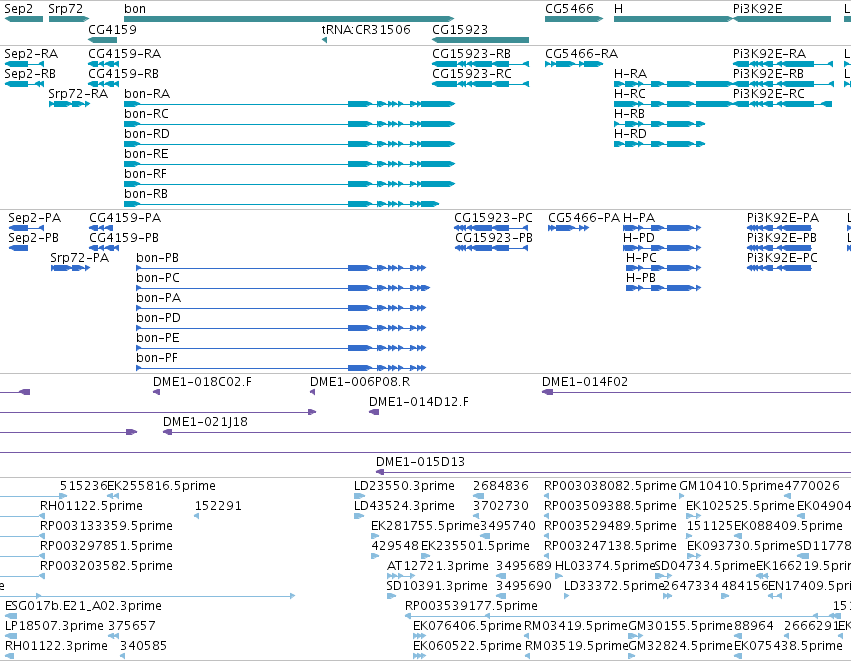Click the CG5466-PA protein label
This screenshot has width=851, height=661.
tap(584, 218)
